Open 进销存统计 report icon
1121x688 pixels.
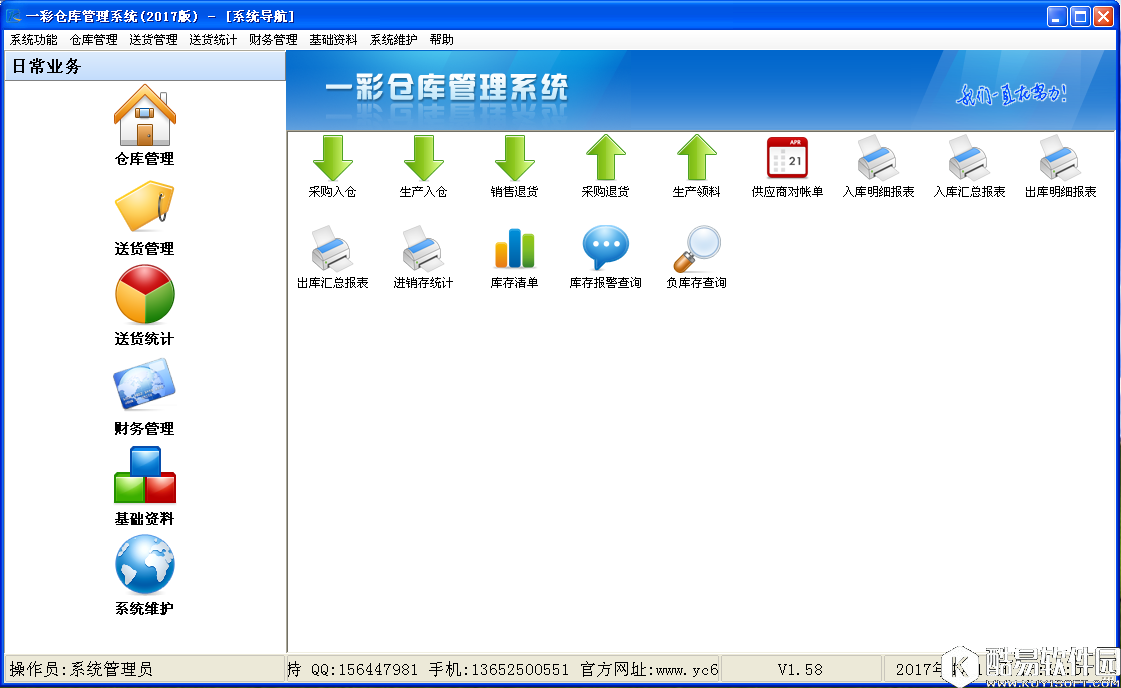click(423, 250)
